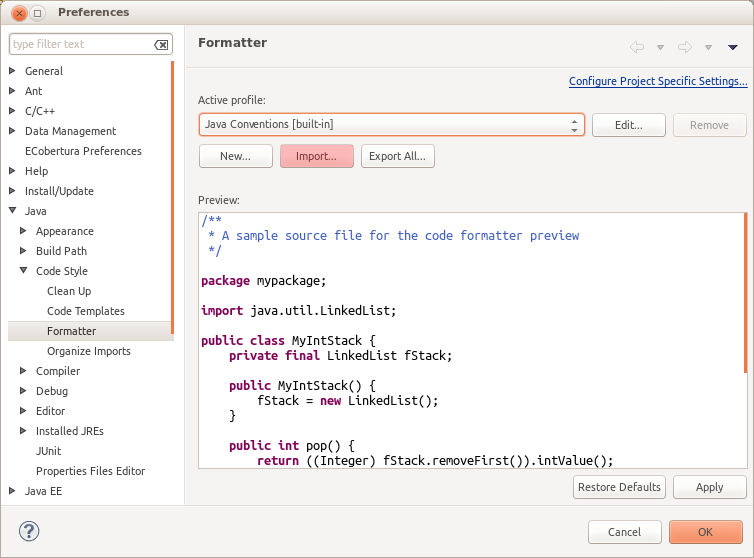The width and height of the screenshot is (754, 558).
Task: Go back with the left arrow icon
Action: tap(637, 47)
